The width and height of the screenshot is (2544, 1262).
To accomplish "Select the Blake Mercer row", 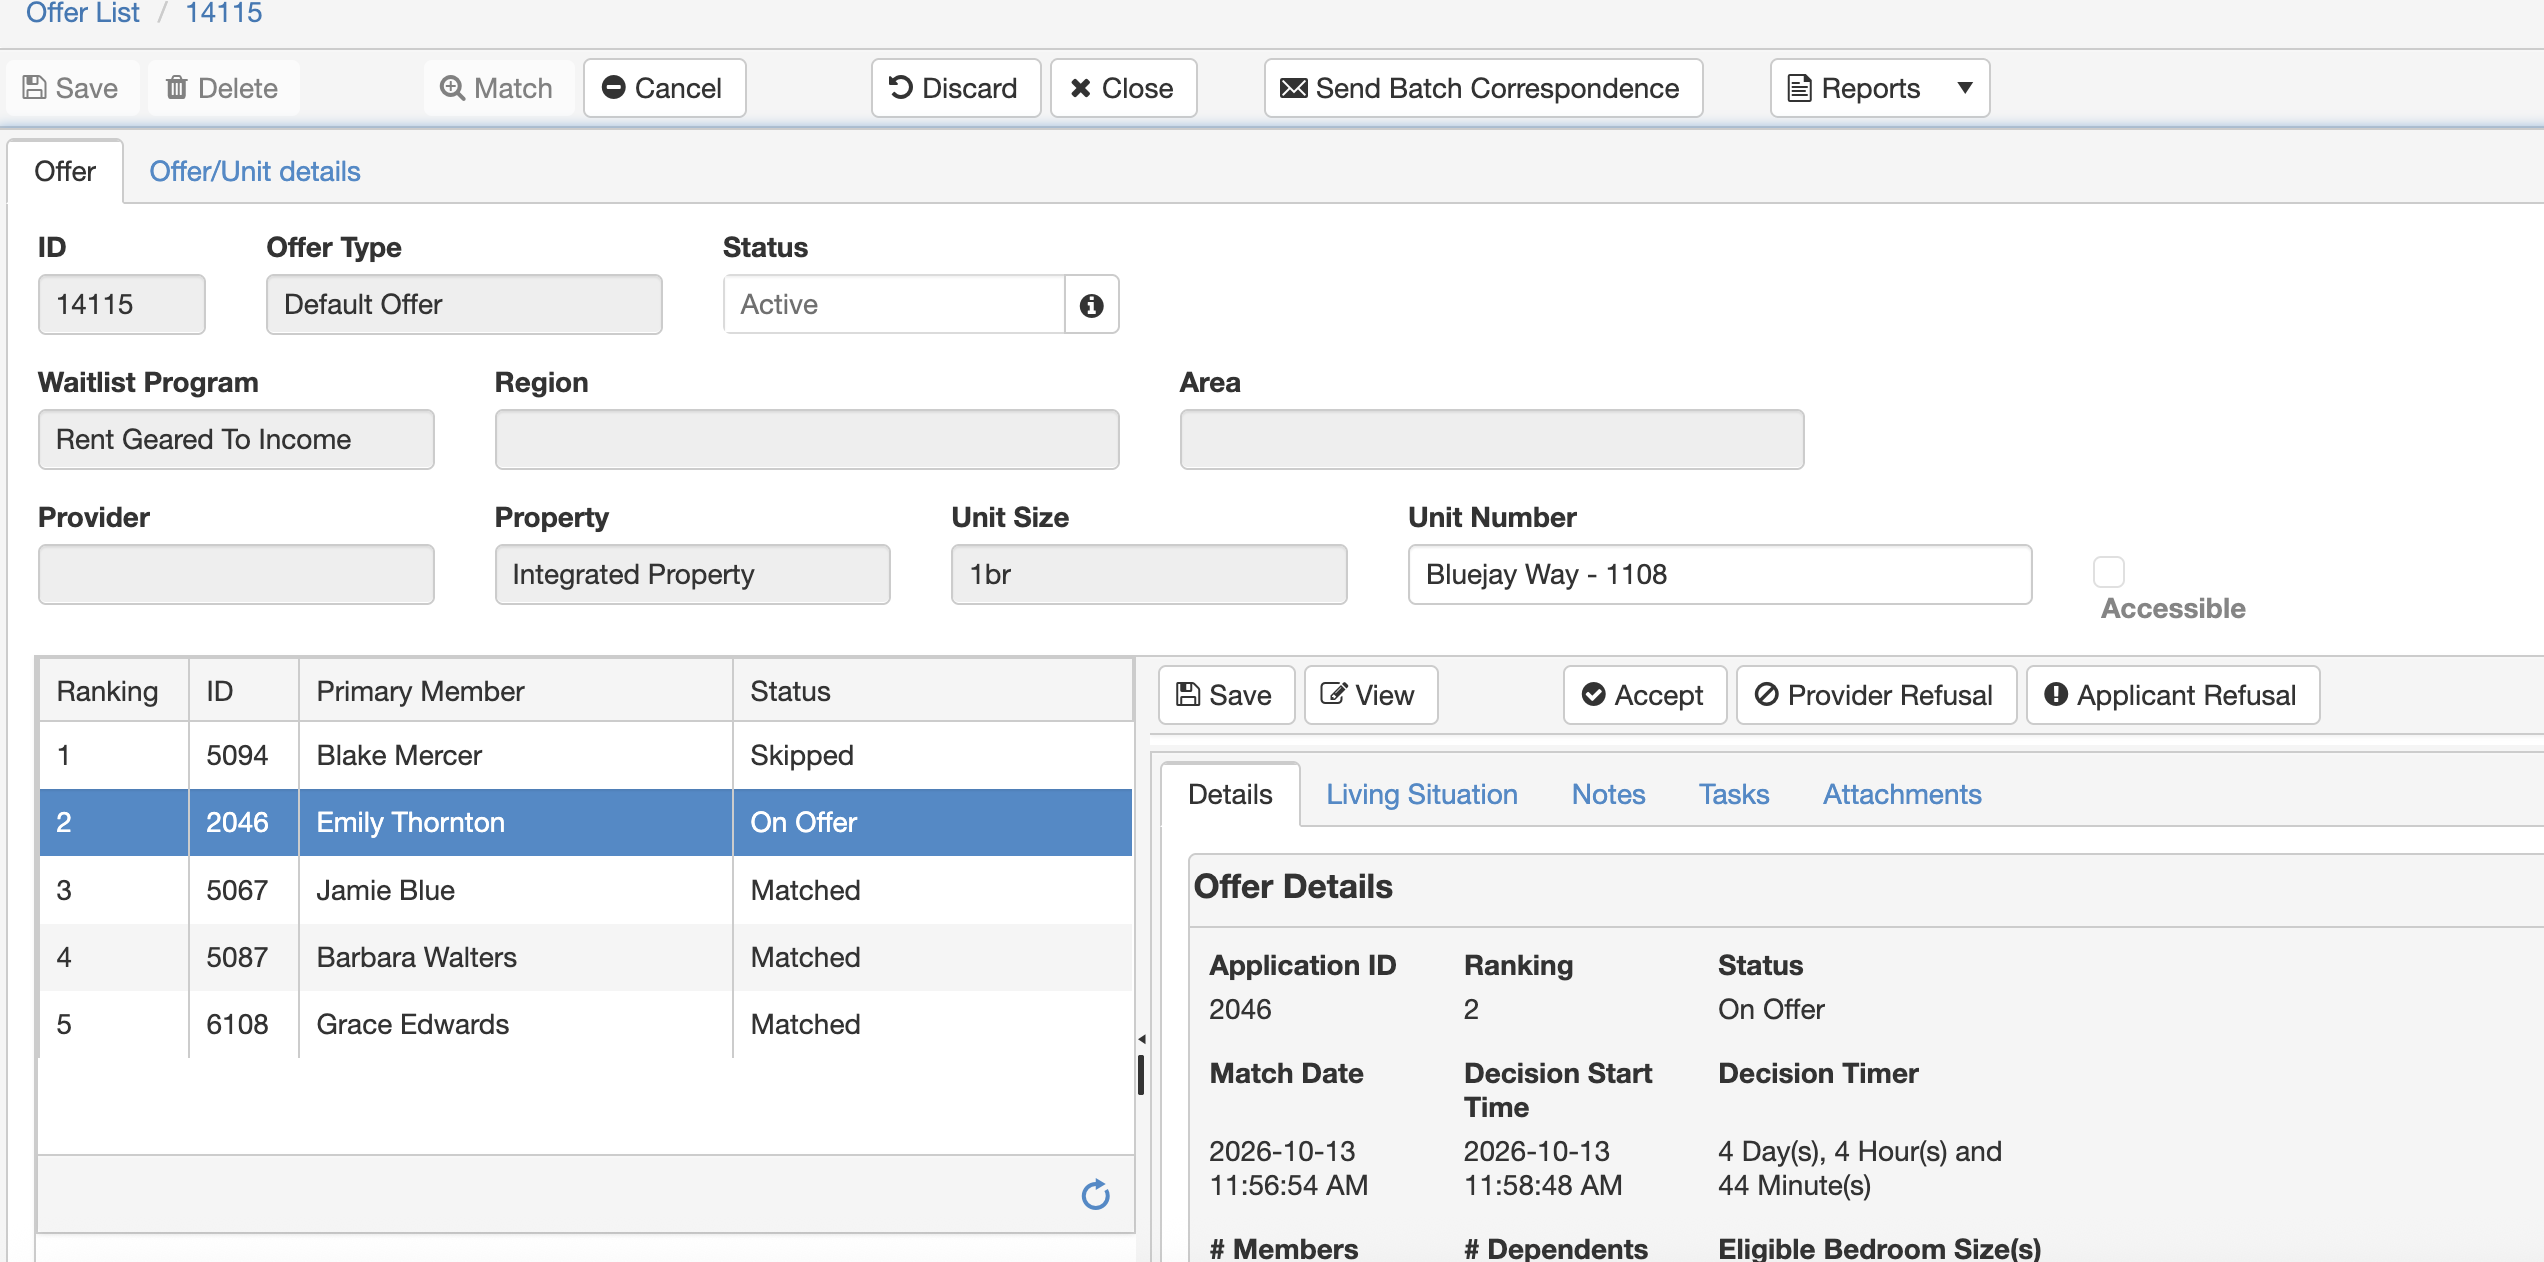I will click(x=585, y=755).
